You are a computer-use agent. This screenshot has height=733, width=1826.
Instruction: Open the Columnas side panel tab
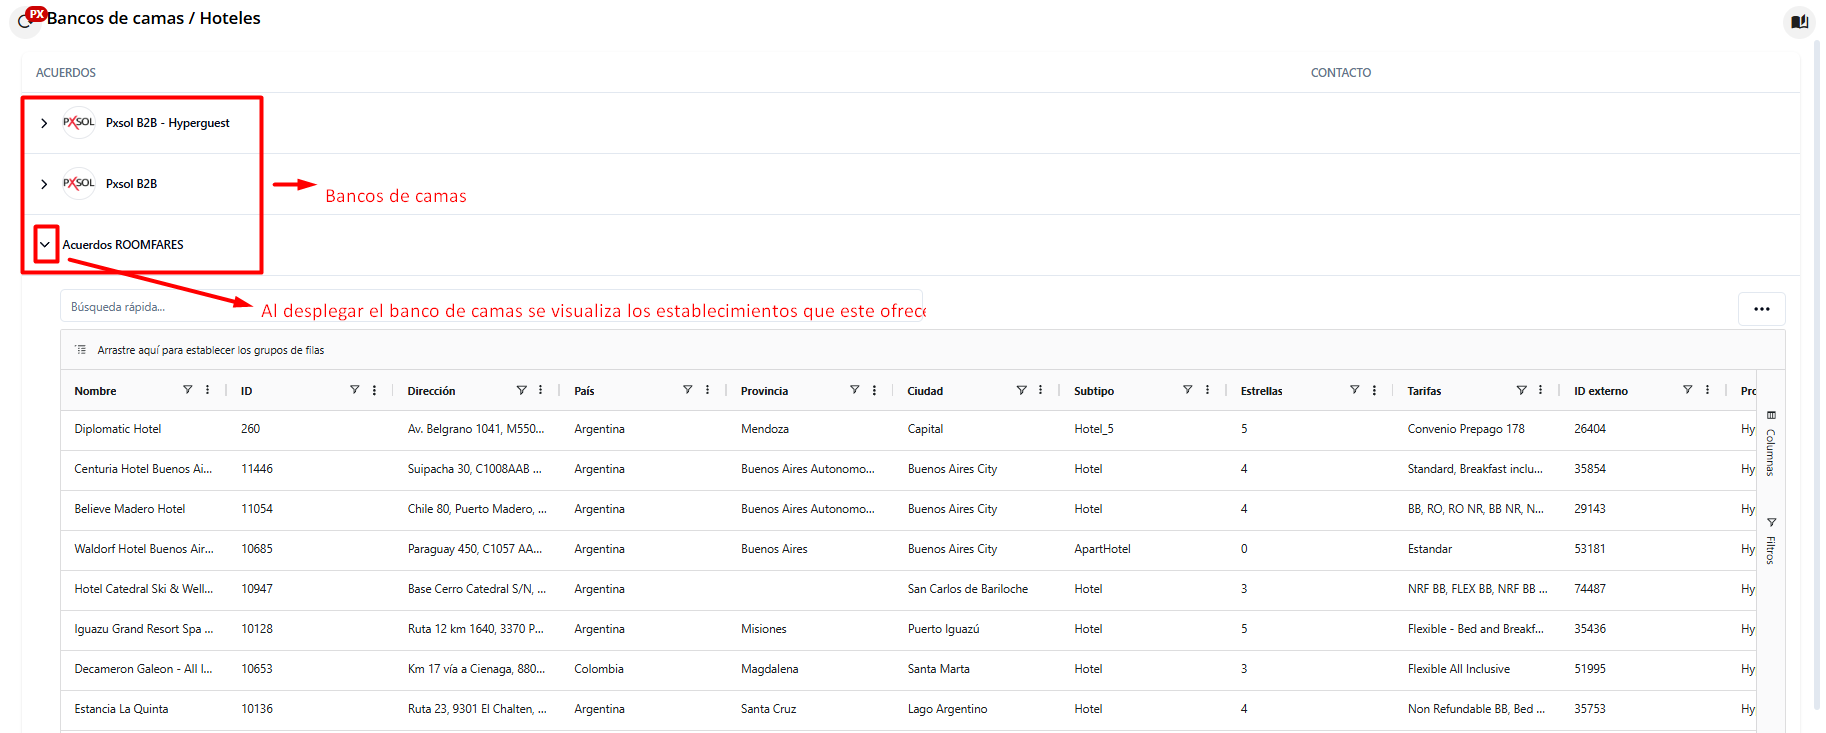[x=1770, y=444]
